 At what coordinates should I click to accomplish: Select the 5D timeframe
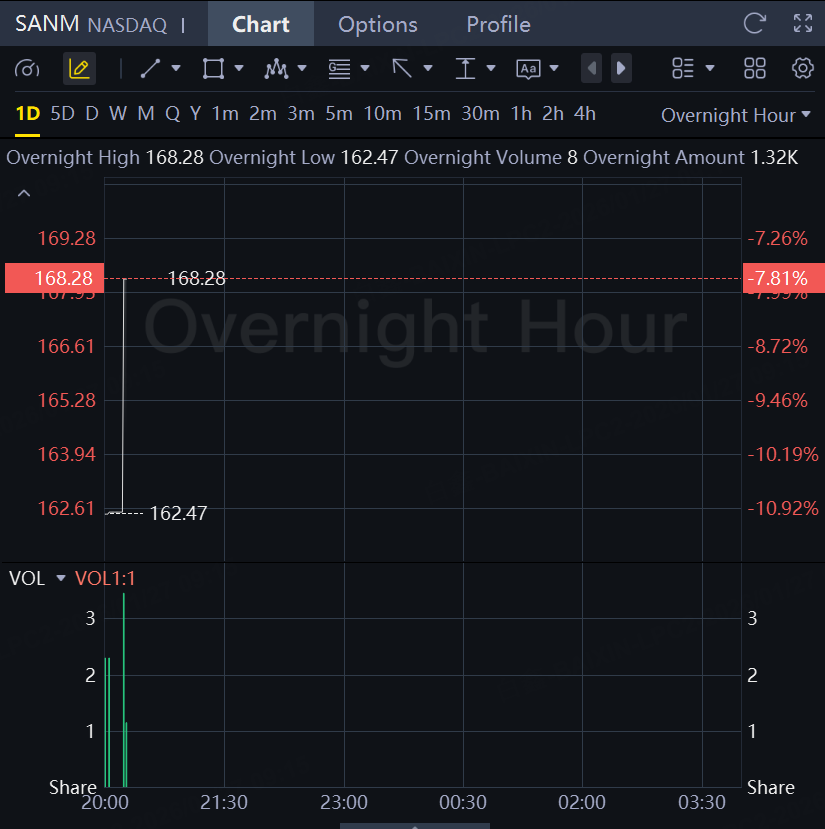62,114
